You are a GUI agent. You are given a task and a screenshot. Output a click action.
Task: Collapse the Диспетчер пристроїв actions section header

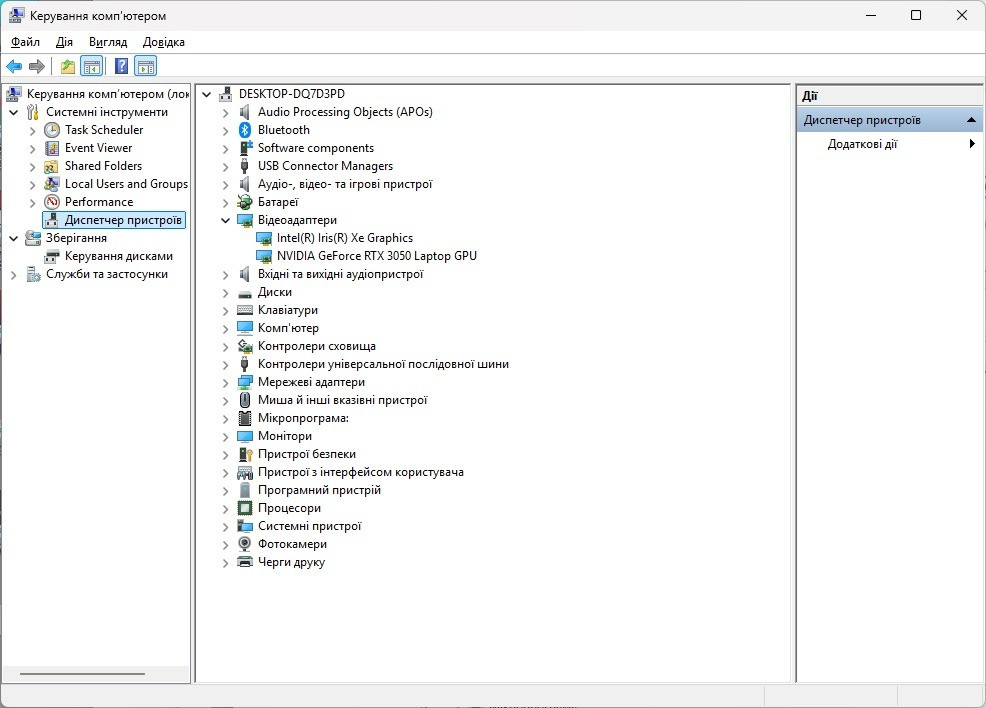(x=970, y=120)
